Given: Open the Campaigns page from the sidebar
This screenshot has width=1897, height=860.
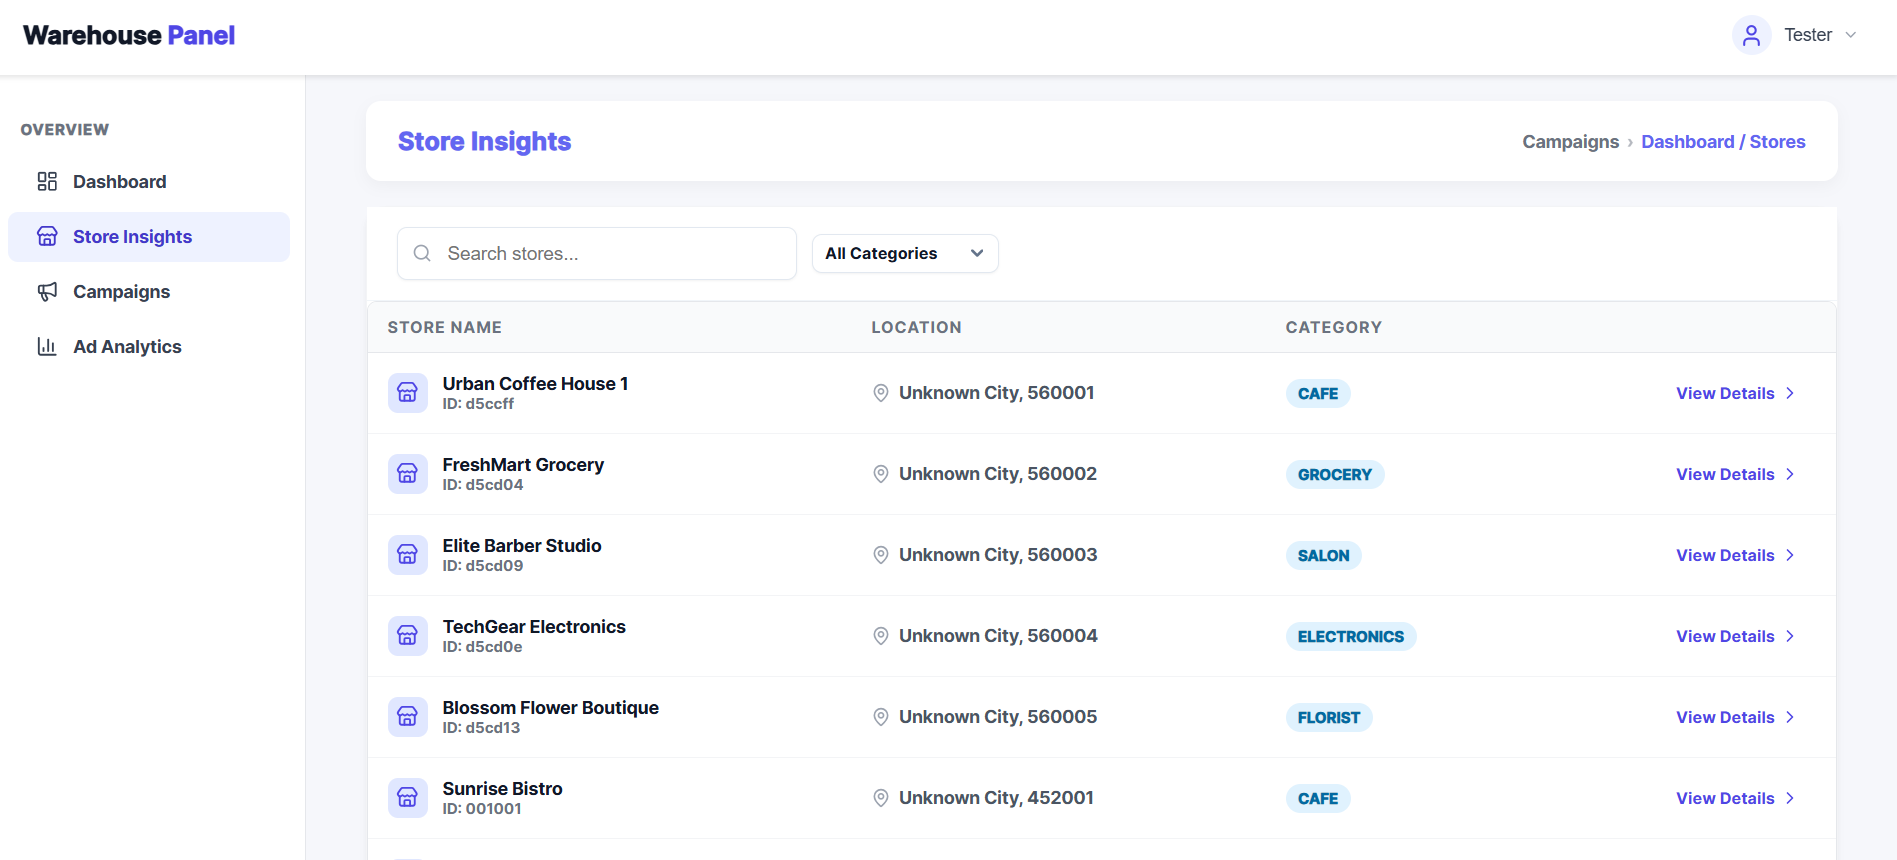Looking at the screenshot, I should [x=121, y=291].
